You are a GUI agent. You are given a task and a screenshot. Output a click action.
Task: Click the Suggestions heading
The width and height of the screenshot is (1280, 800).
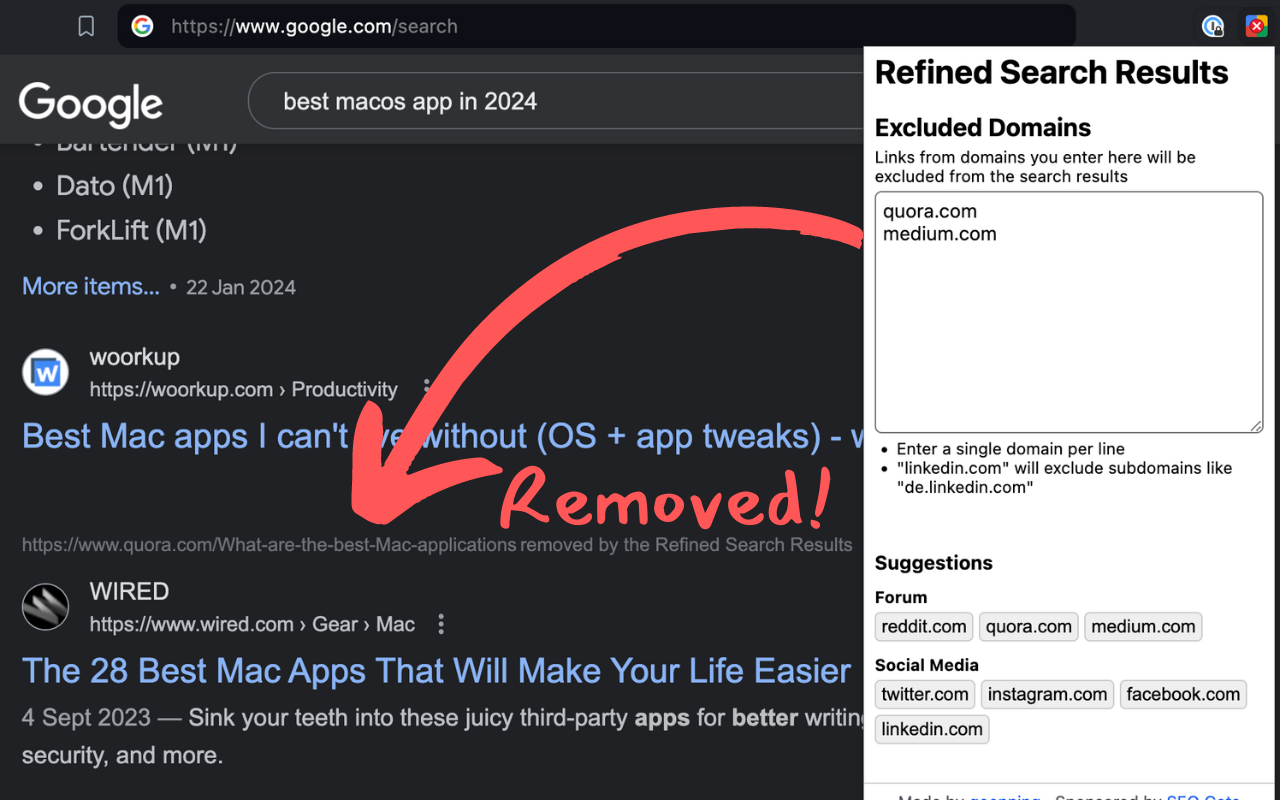point(934,563)
